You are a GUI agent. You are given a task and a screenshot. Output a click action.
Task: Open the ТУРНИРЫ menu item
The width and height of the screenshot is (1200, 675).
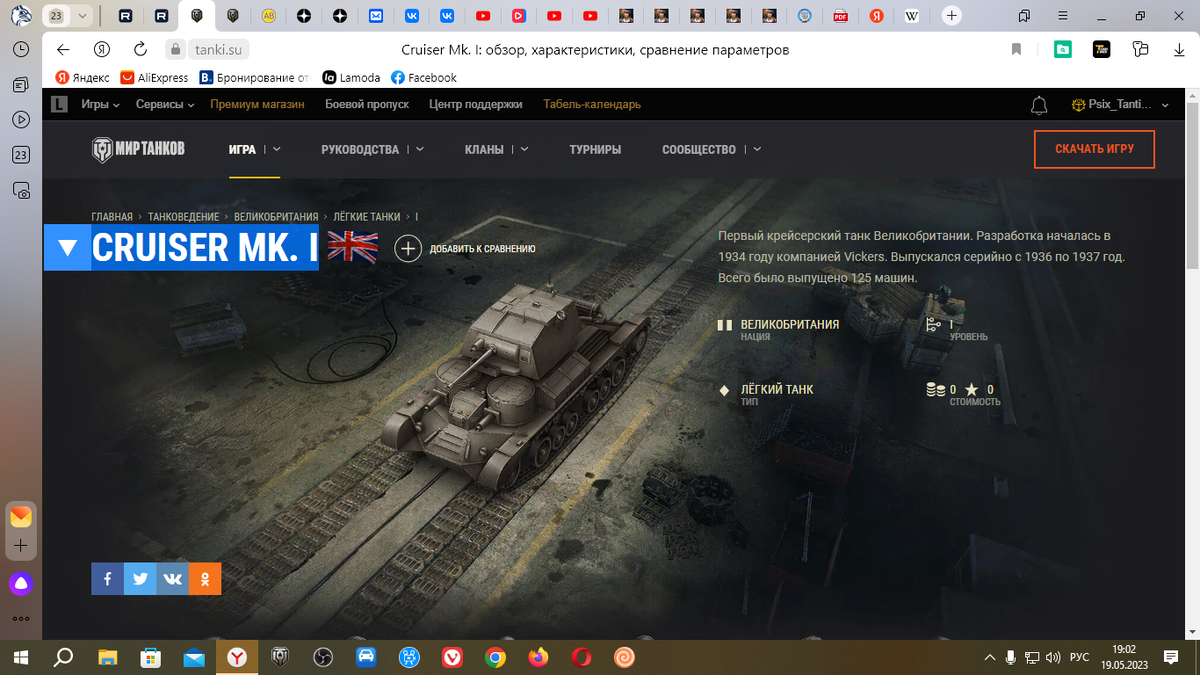click(595, 149)
